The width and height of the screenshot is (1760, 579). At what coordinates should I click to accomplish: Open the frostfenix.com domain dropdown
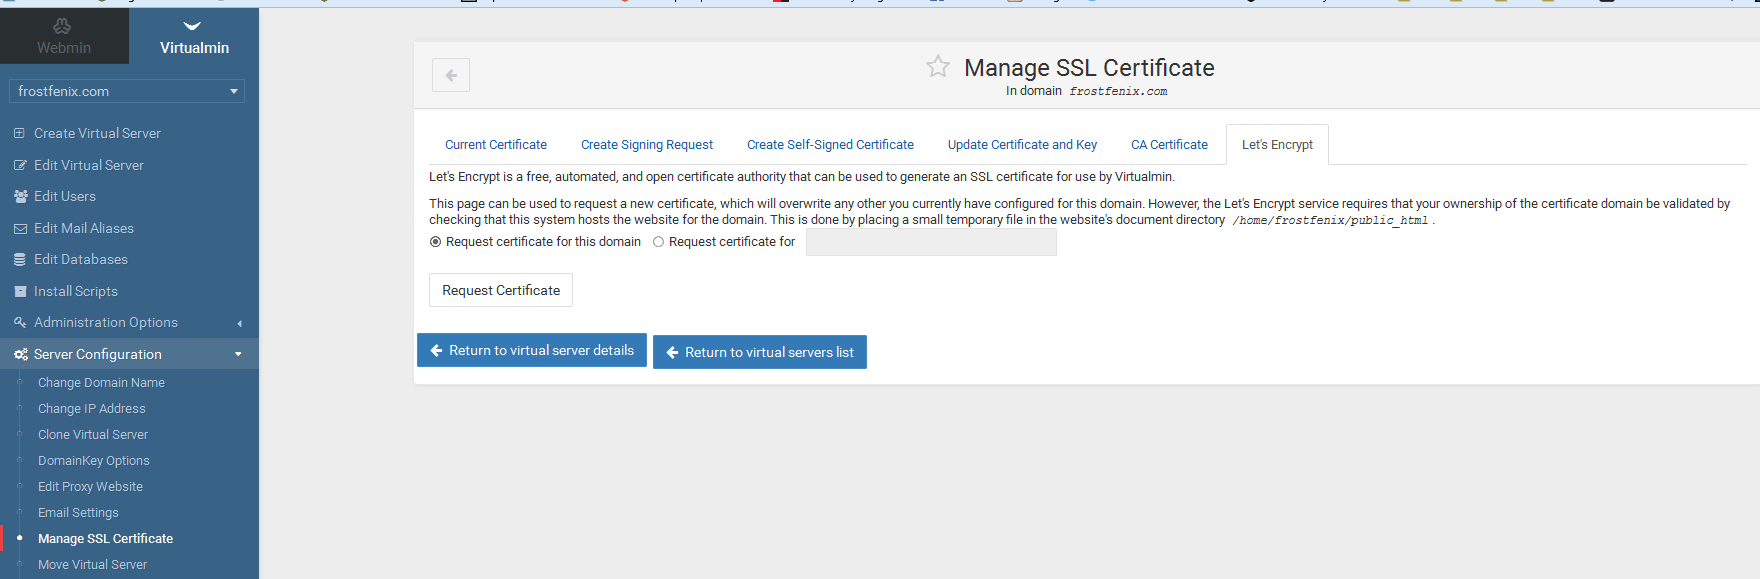tap(127, 91)
